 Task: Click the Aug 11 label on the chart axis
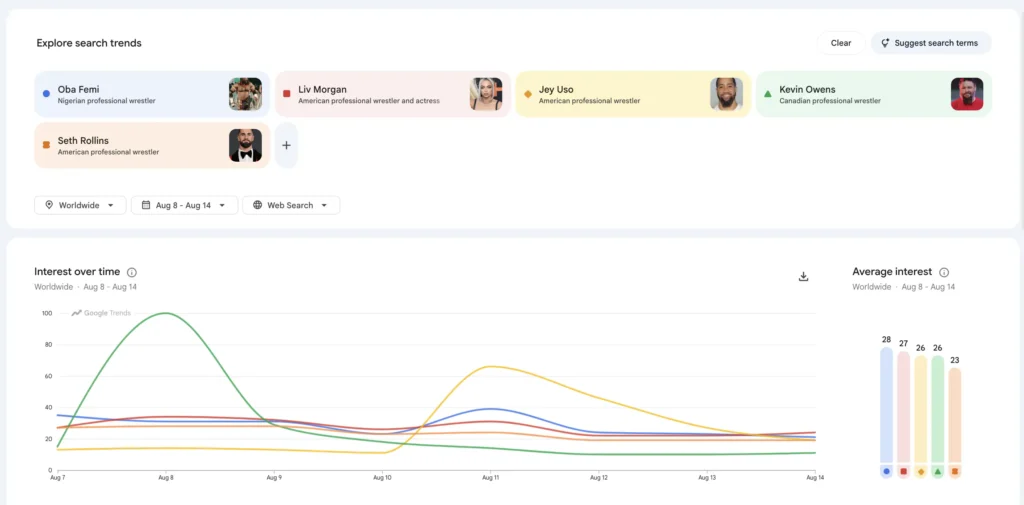point(490,478)
